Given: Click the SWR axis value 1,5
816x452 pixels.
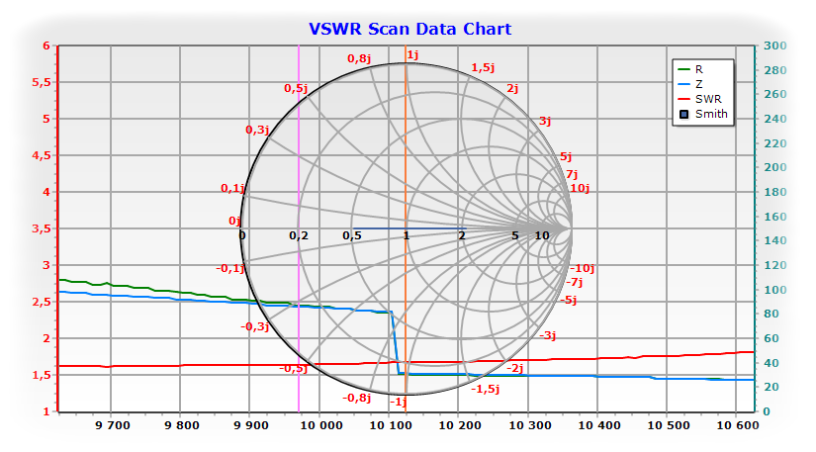Looking at the screenshot, I should (42, 375).
